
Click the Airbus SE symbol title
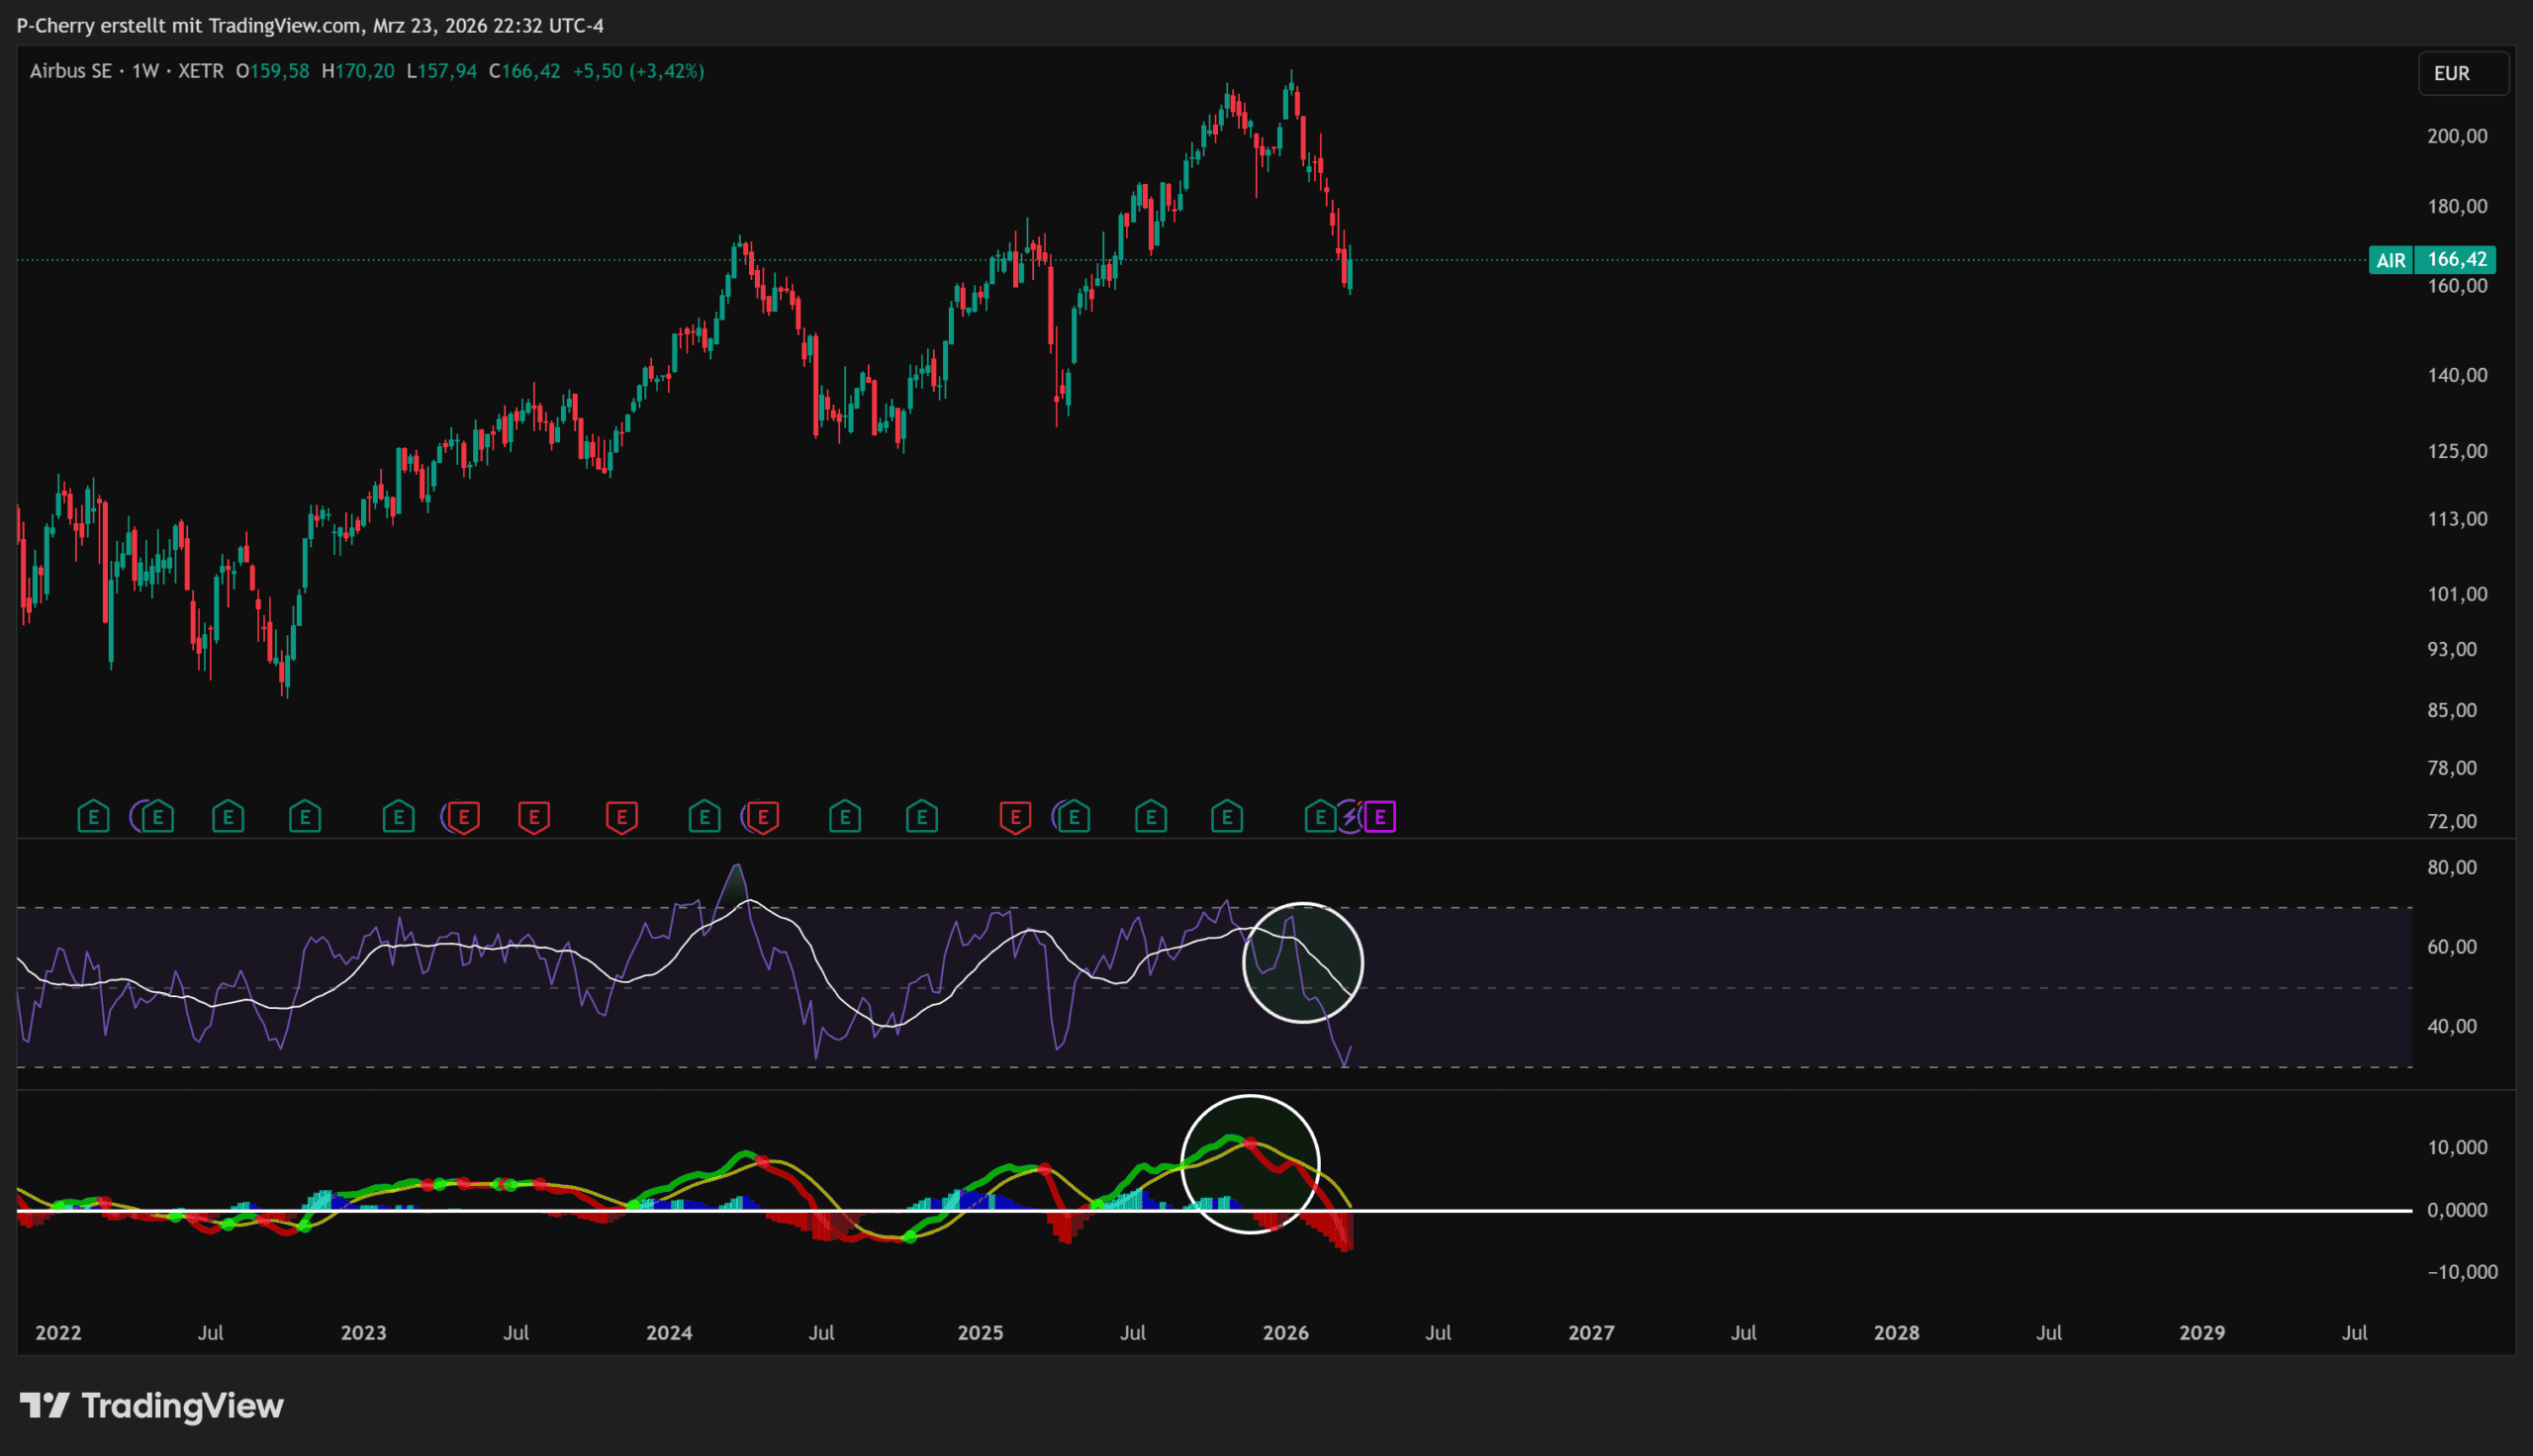[70, 71]
